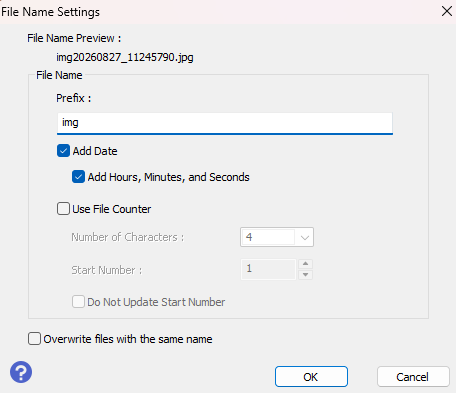The width and height of the screenshot is (456, 393).
Task: Click the File Name Preview label
Action: click(x=74, y=38)
